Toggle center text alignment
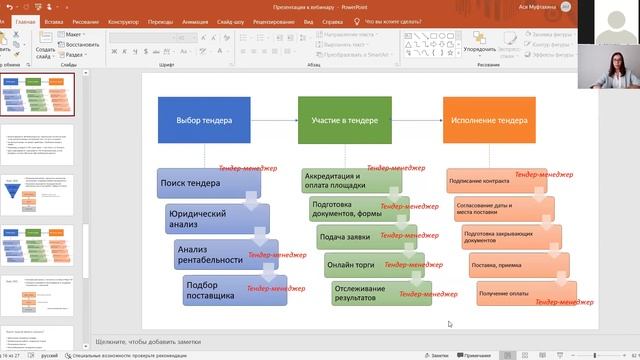The width and height of the screenshot is (640, 360). coord(254,51)
